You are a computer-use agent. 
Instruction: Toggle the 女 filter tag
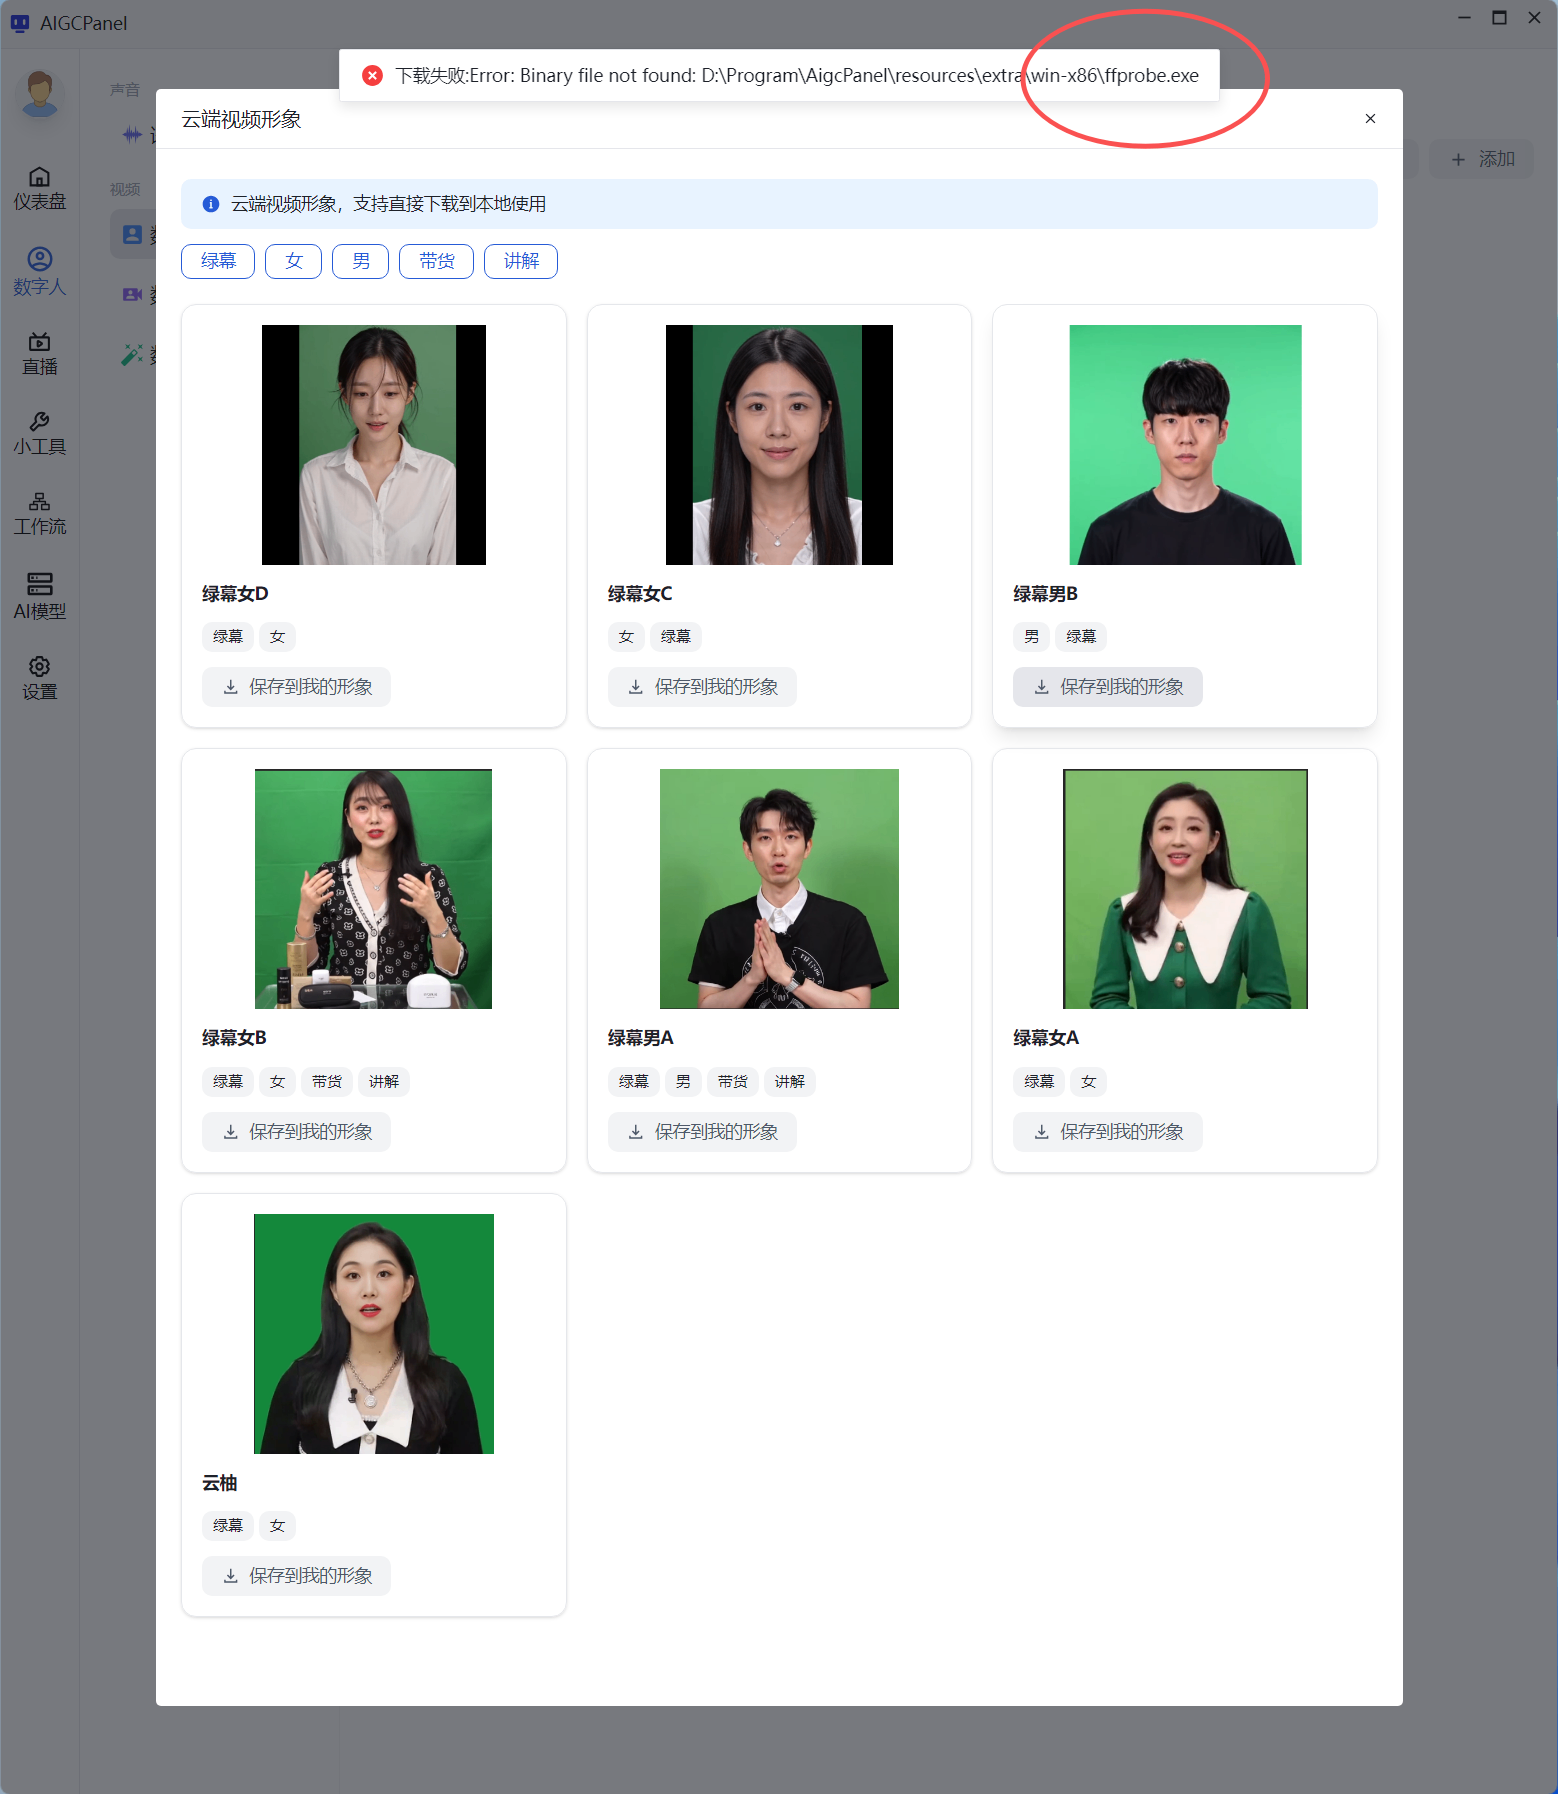click(x=293, y=261)
